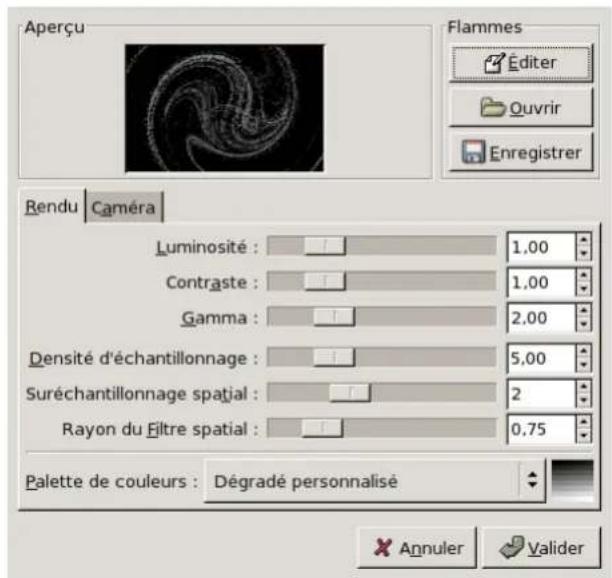Decrease Contraste with the down arrow

coord(584,289)
